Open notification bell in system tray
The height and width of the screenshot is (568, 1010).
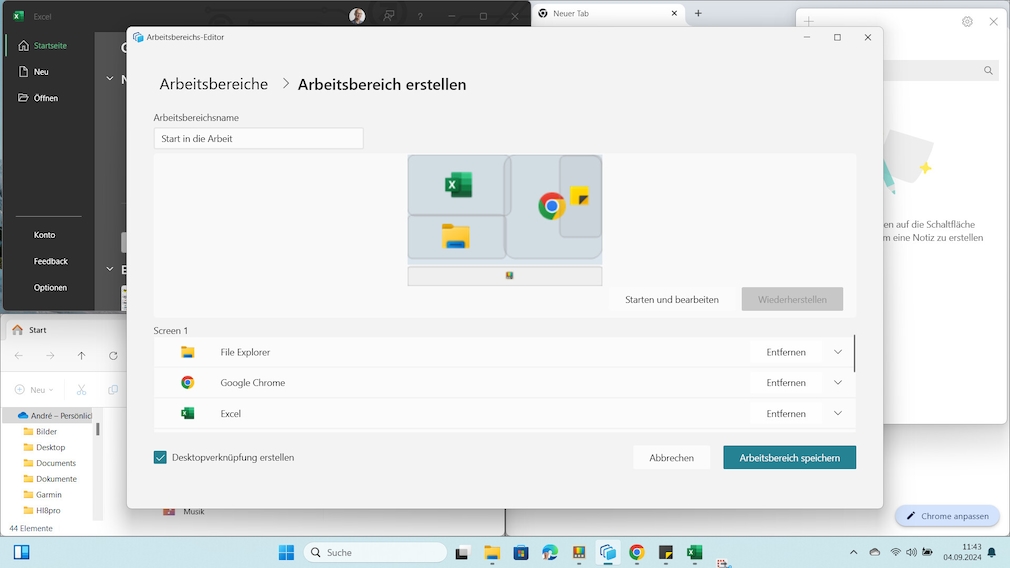tap(992, 553)
